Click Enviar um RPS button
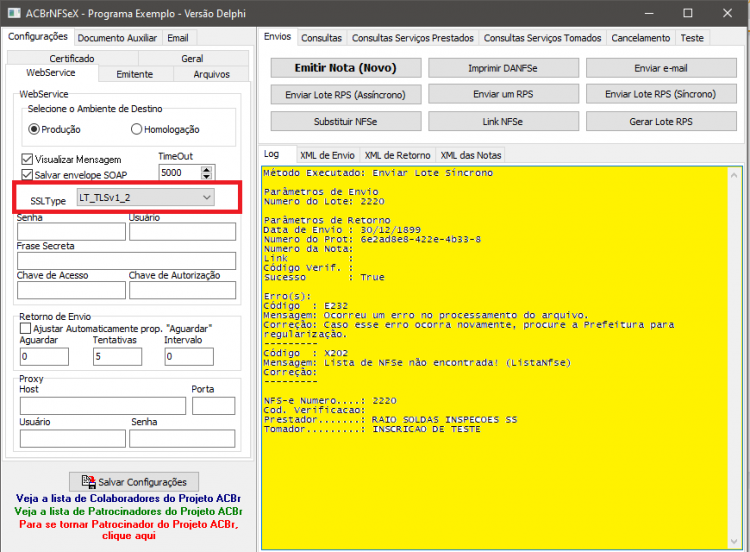The image size is (750, 552). [x=503, y=94]
